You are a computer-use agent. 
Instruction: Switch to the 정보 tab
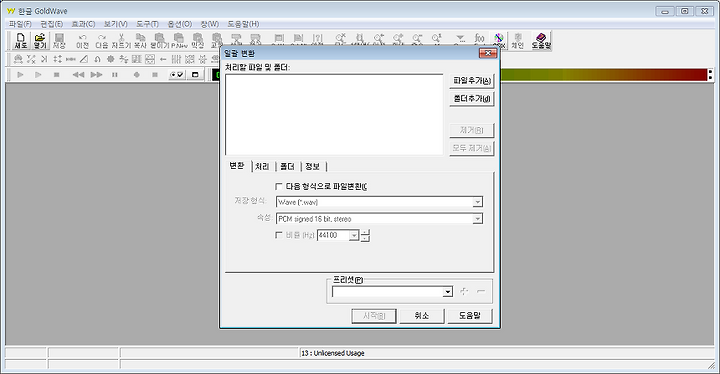click(x=313, y=166)
